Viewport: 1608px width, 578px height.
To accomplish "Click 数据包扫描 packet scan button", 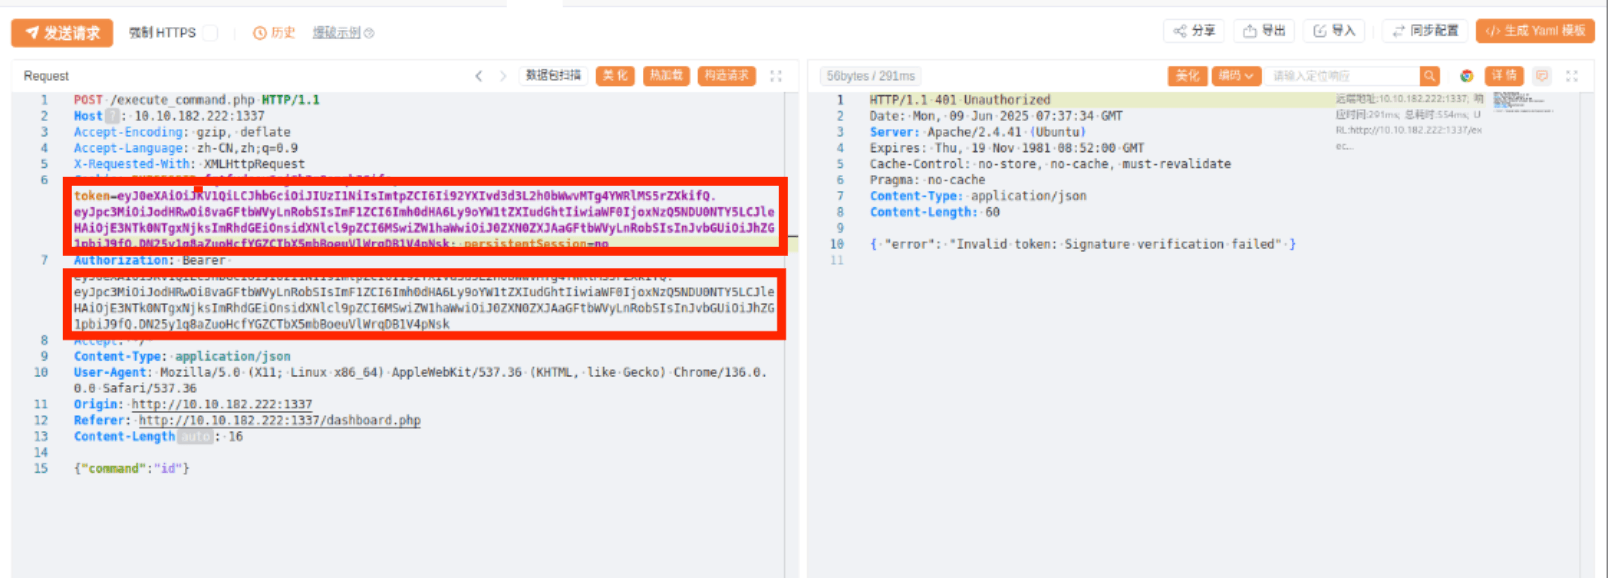I will (x=553, y=76).
